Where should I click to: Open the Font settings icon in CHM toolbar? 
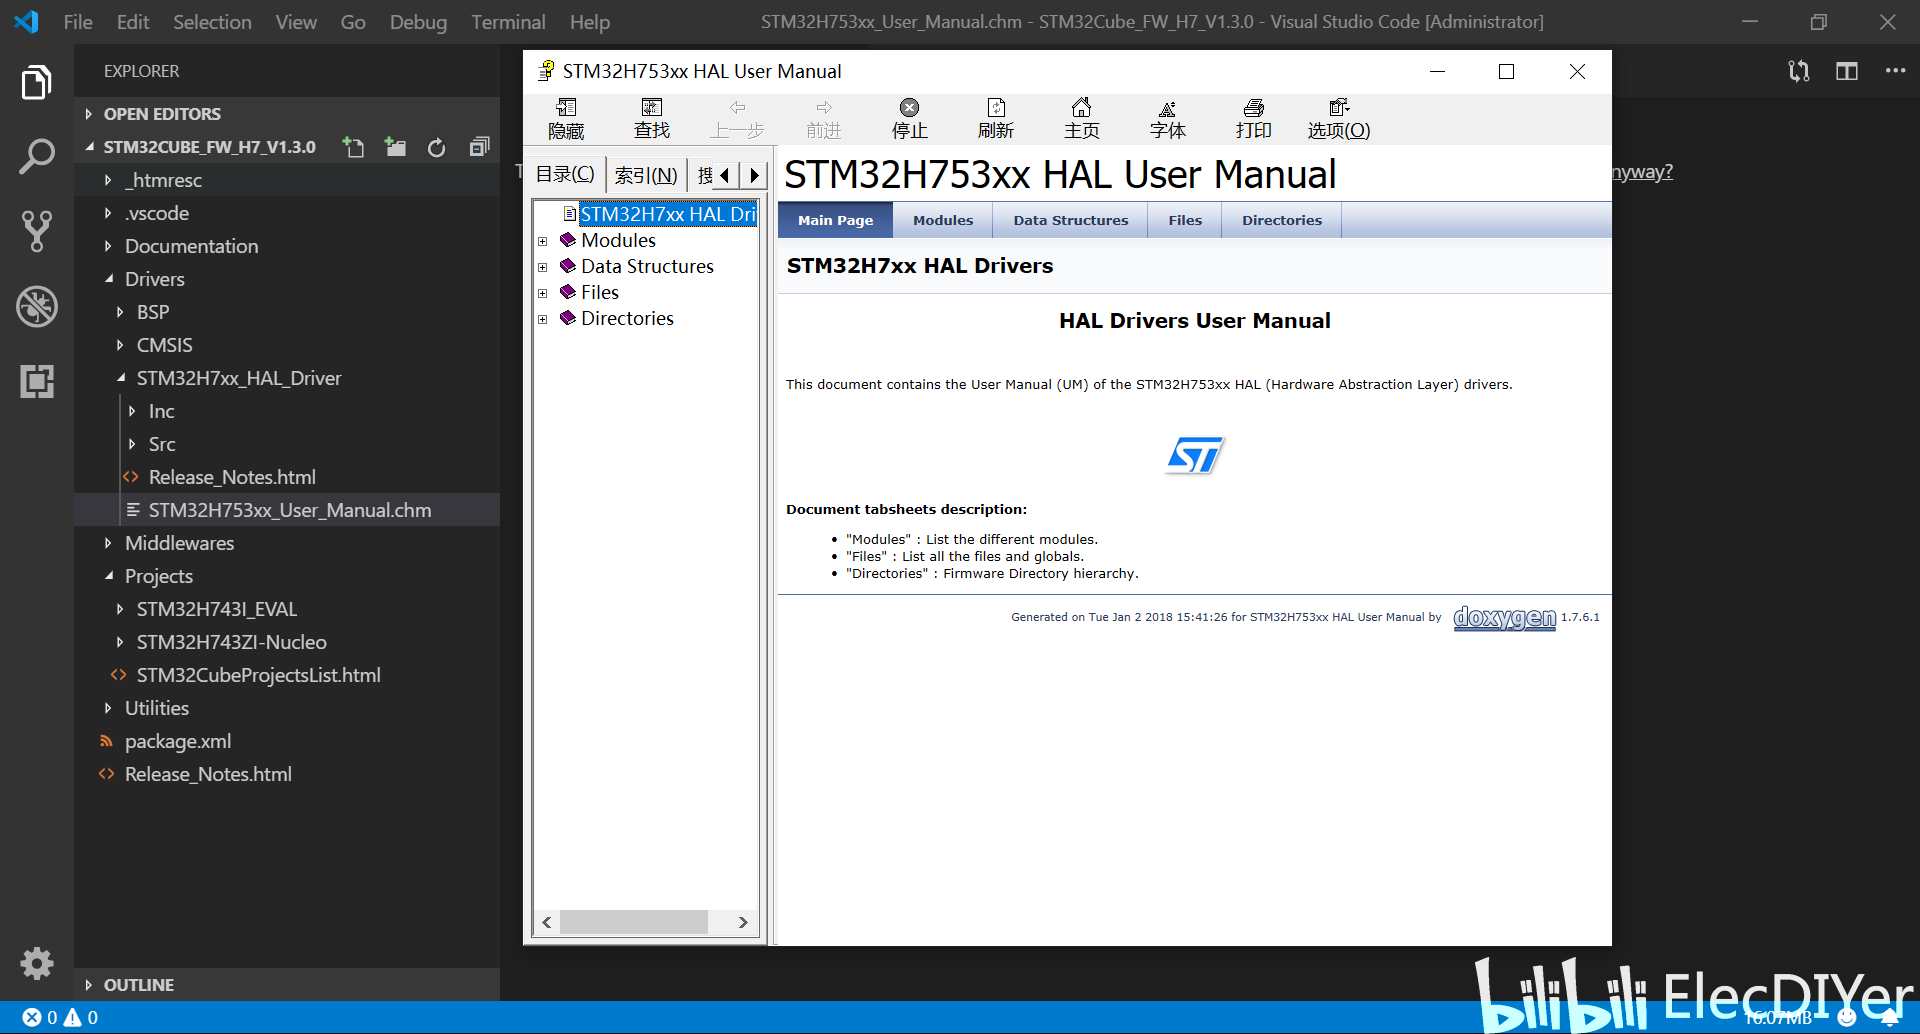(x=1167, y=117)
